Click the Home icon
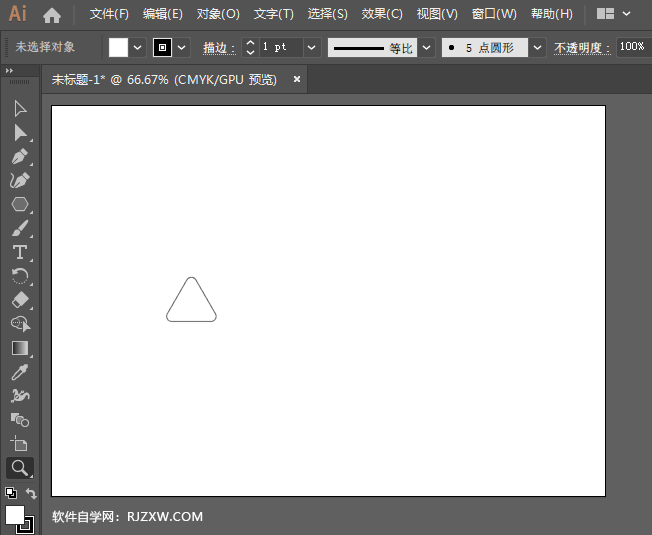Viewport: 652px width, 535px height. tap(52, 16)
